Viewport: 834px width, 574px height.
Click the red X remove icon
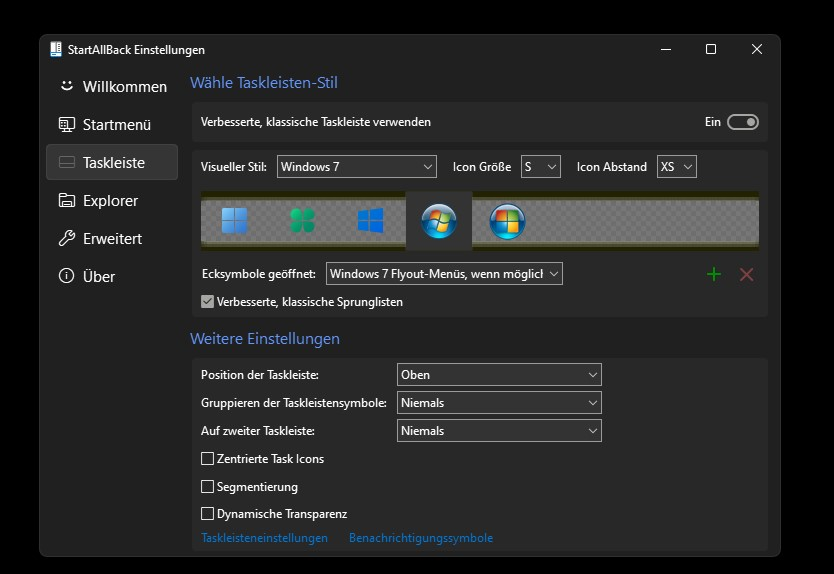pyautogui.click(x=746, y=274)
